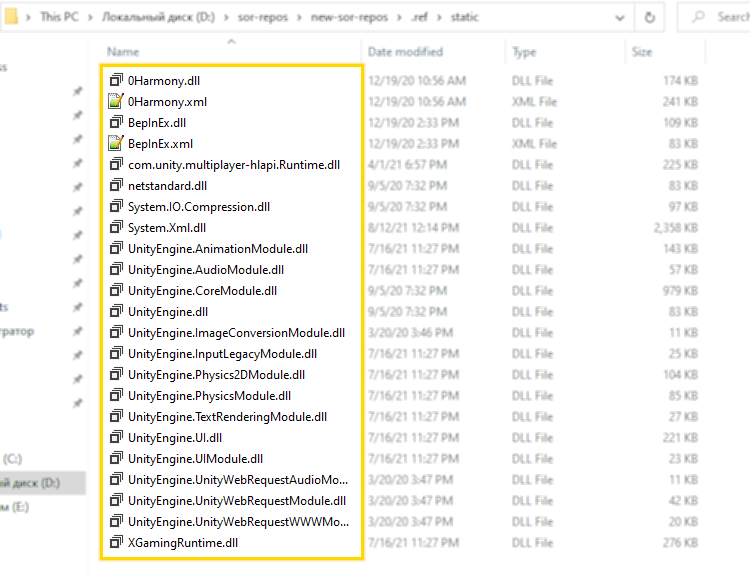Click the UnityEngine.PhysicsModule.dll icon
This screenshot has height=578, width=750.
click(x=116, y=395)
